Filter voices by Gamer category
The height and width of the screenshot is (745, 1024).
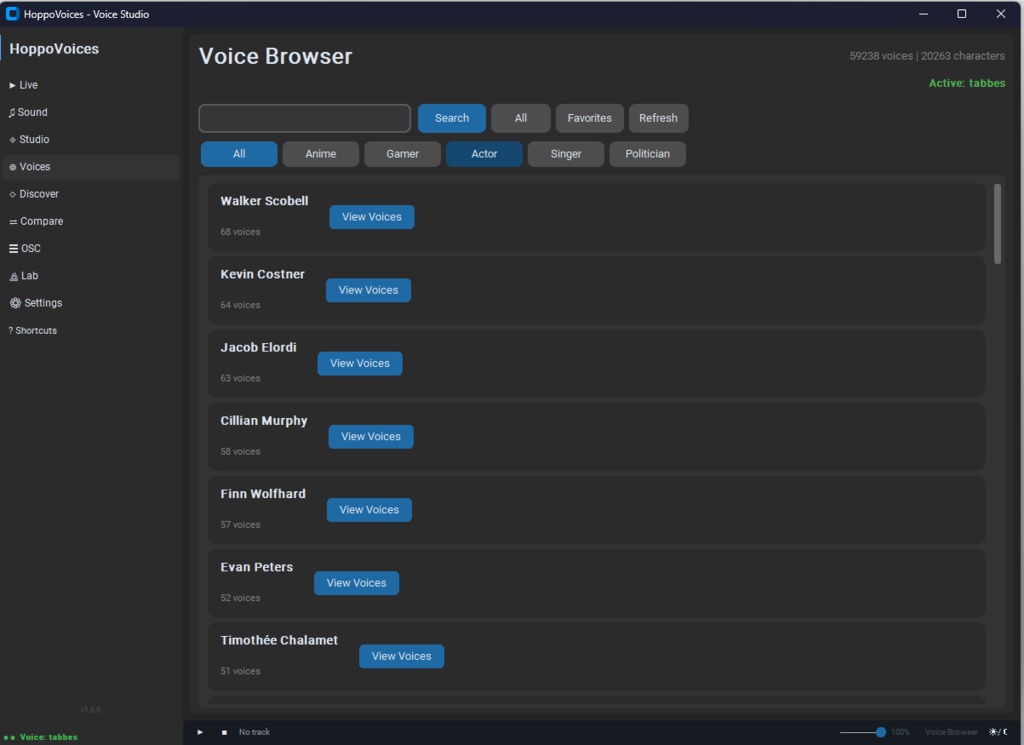click(402, 154)
